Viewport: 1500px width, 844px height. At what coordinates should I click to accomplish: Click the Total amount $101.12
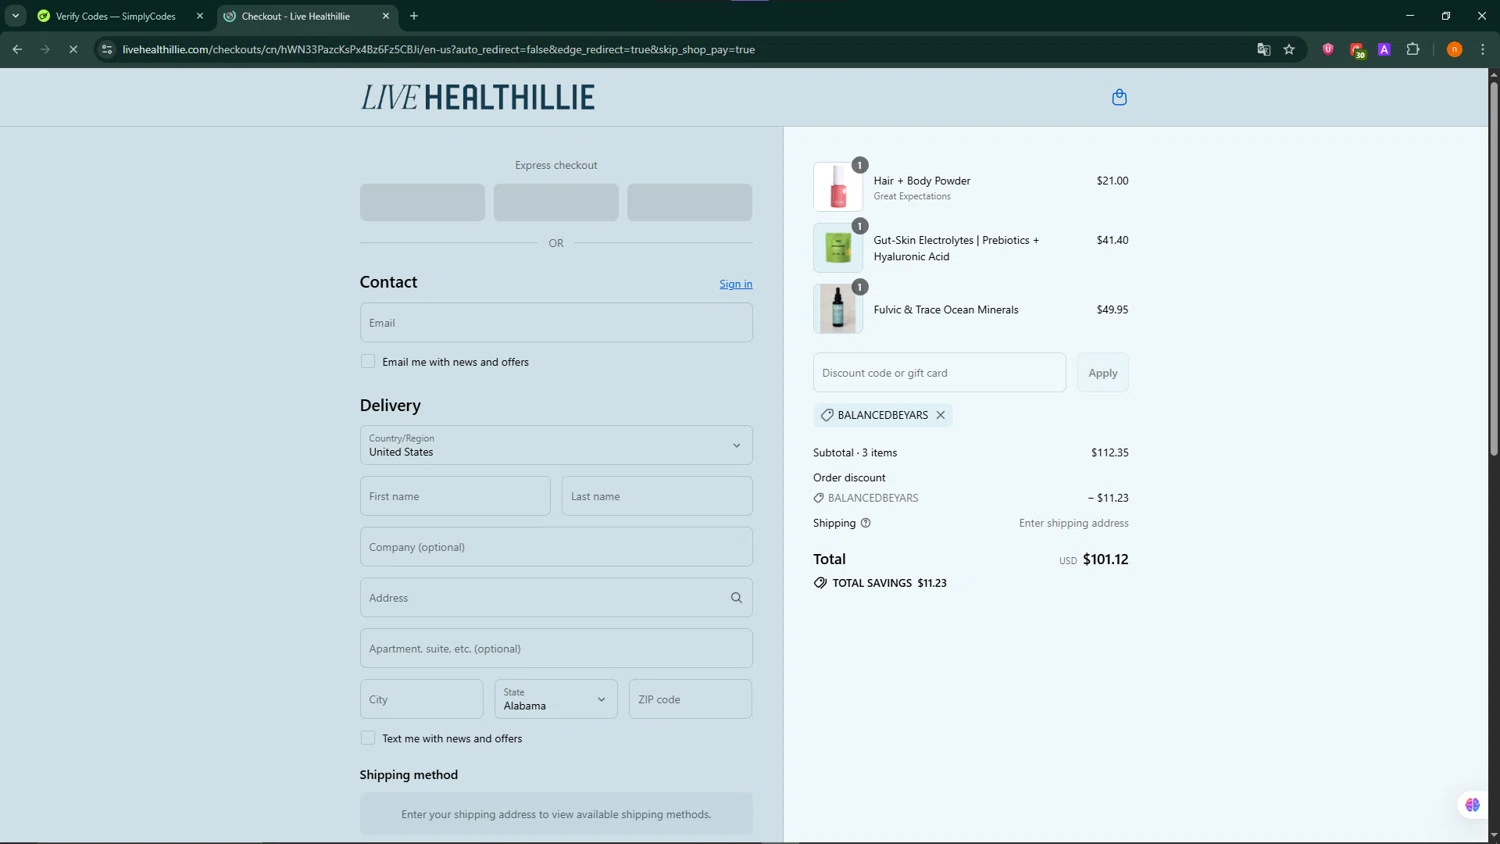pyautogui.click(x=1105, y=559)
